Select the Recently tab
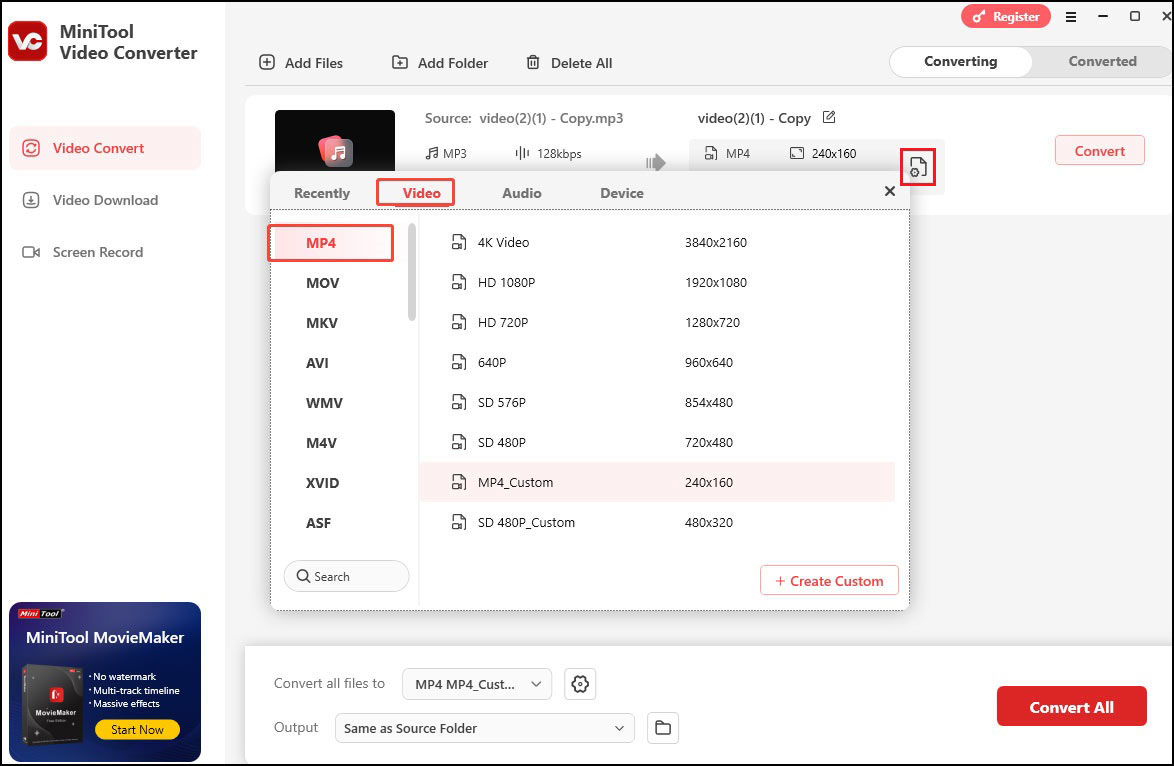 [x=322, y=193]
